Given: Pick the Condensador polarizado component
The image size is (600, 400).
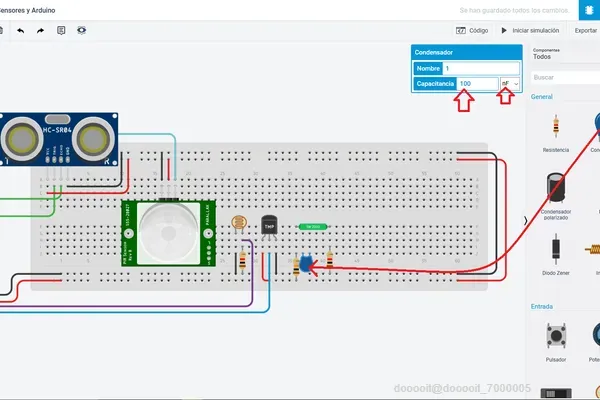Looking at the screenshot, I should pos(556,188).
